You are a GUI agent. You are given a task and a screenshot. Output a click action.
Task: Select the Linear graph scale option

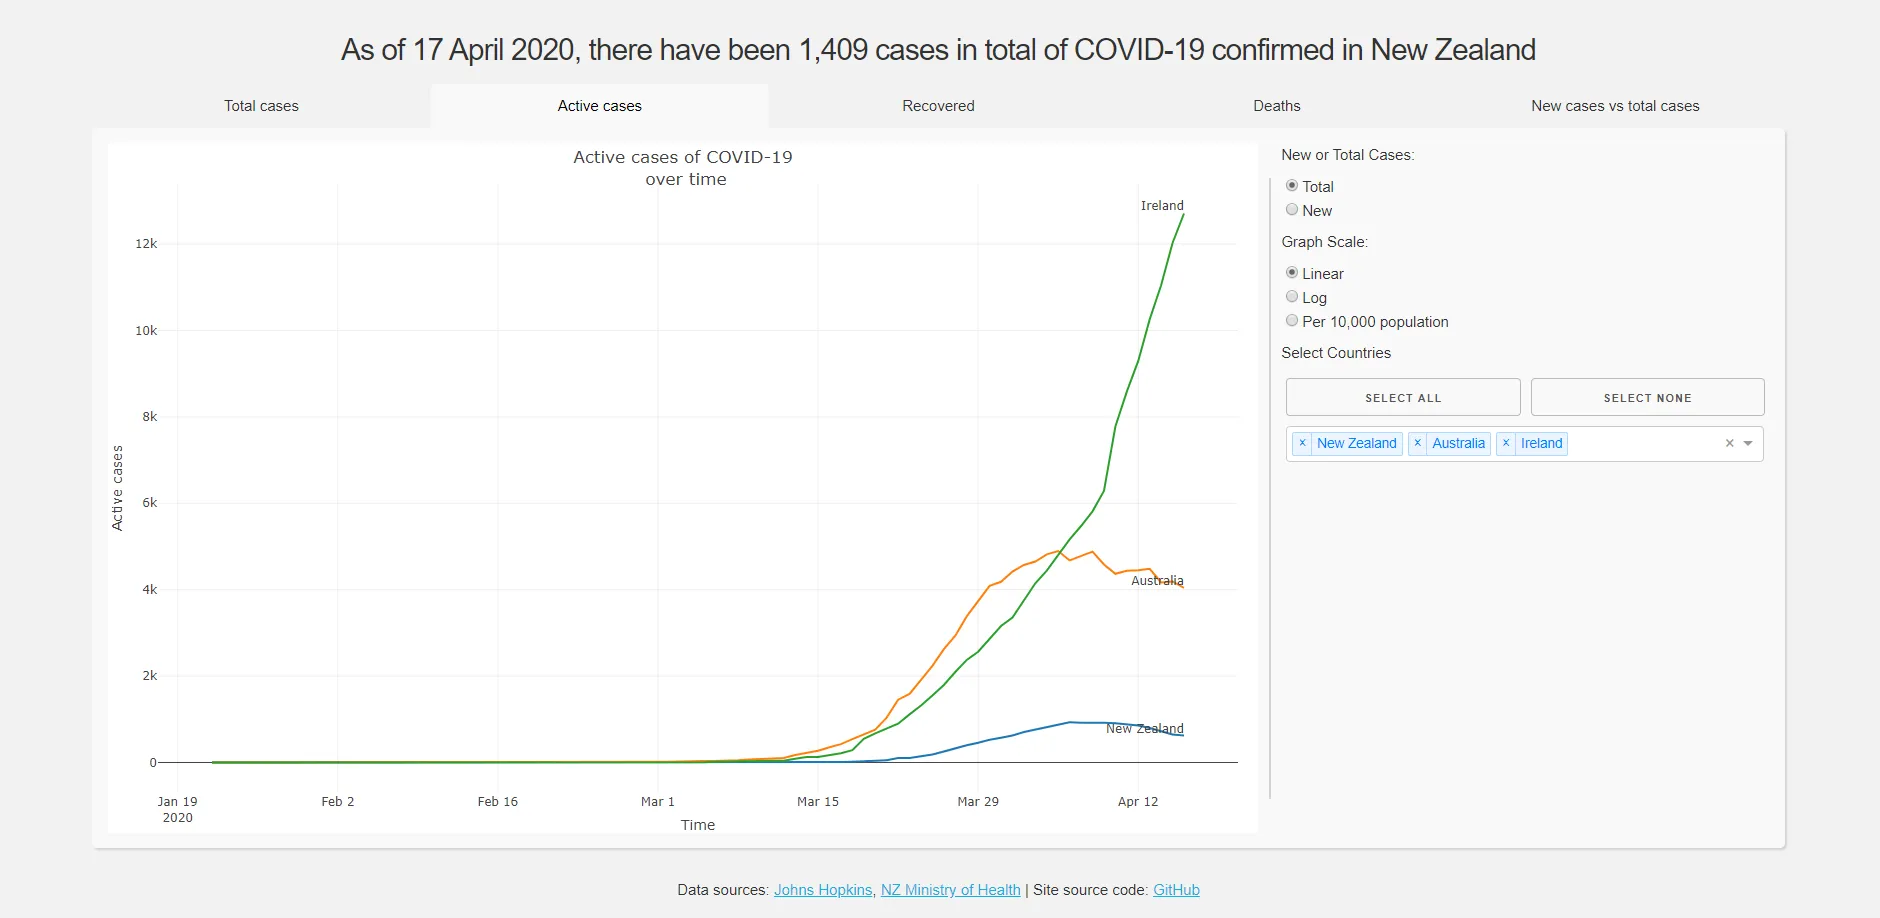click(1292, 272)
